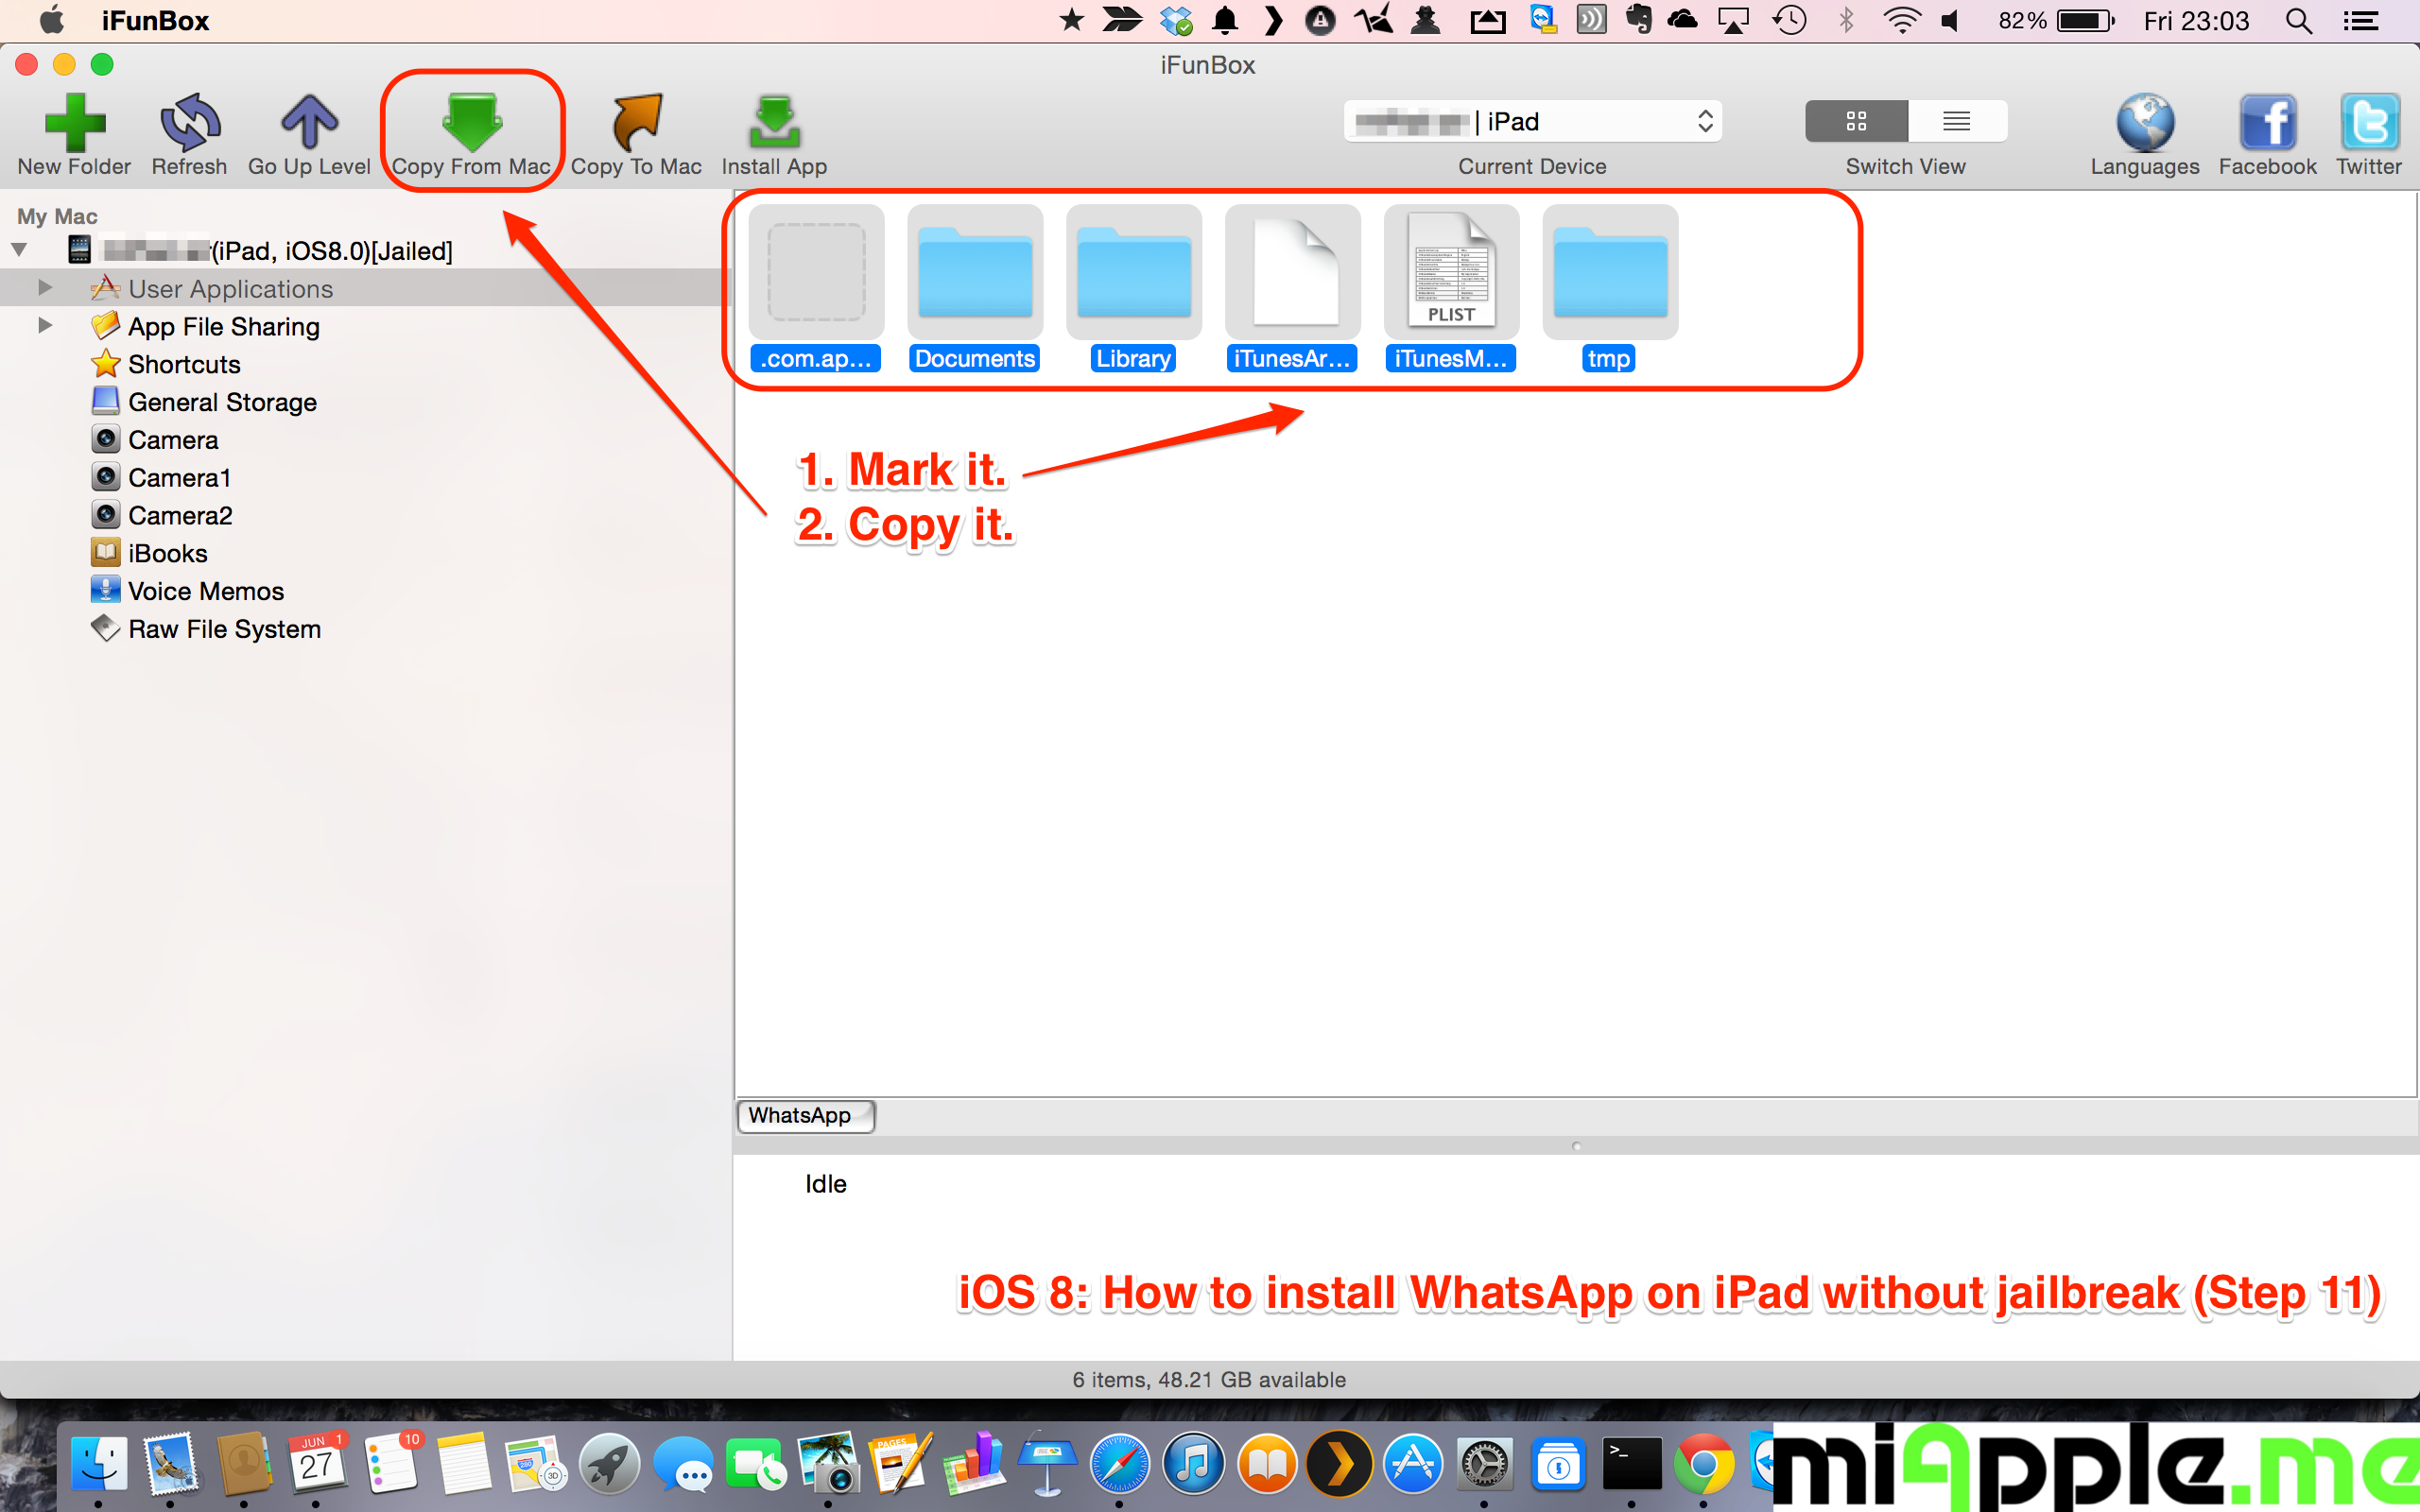Switch to icon grid view
This screenshot has height=1512, width=2420.
[x=1856, y=121]
